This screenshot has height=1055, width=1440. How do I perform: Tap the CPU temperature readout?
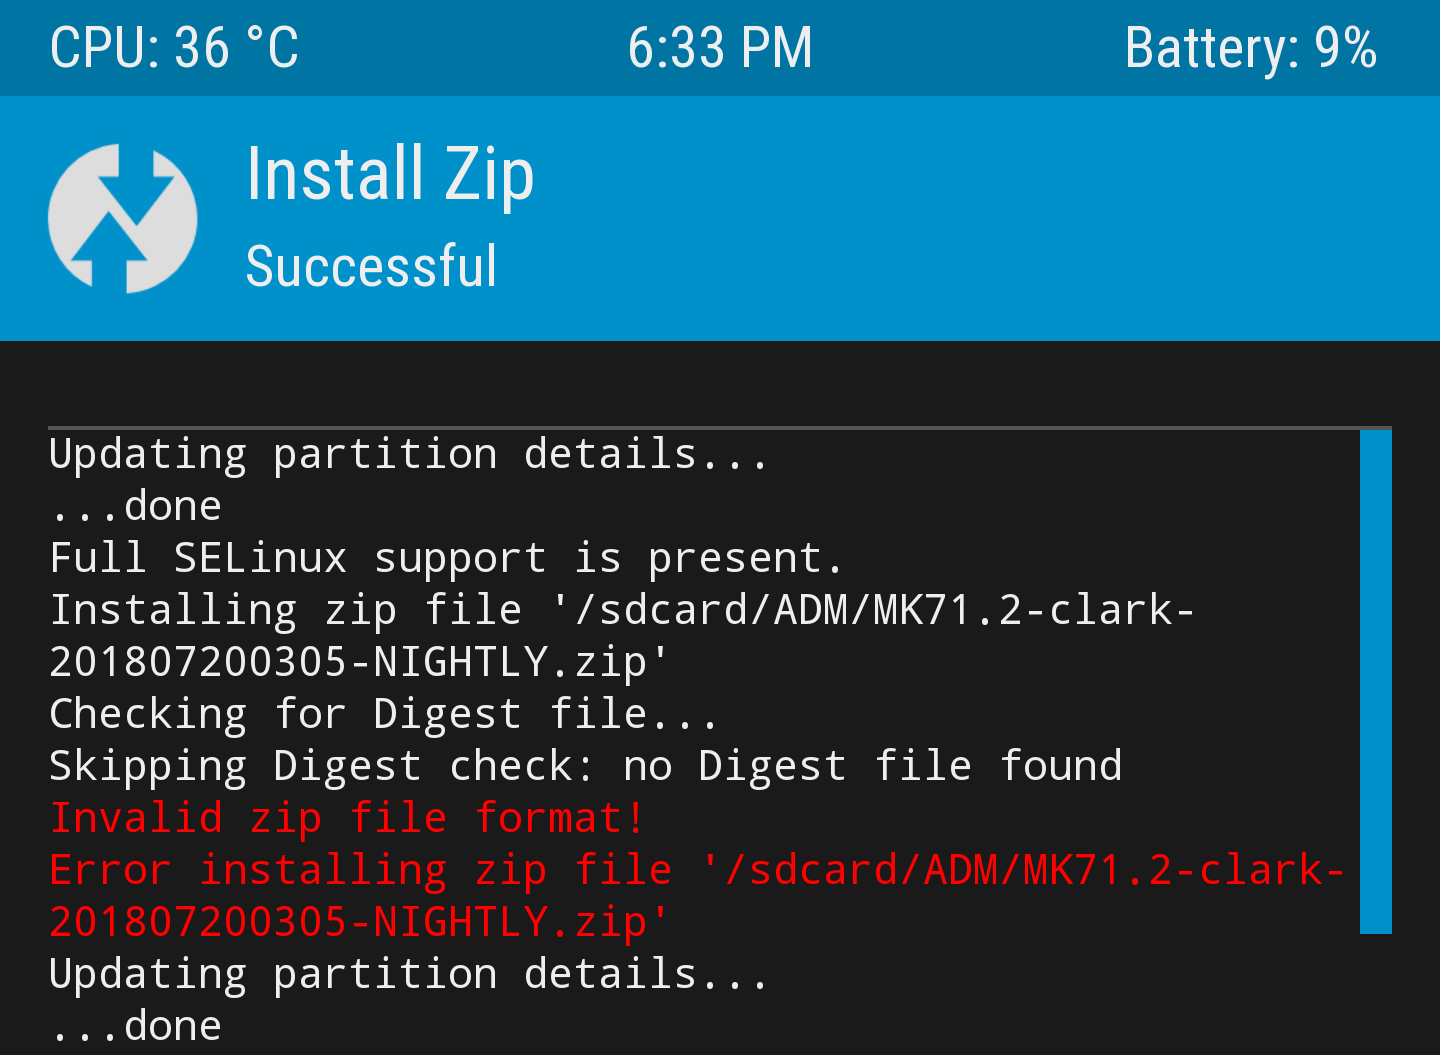(x=174, y=48)
